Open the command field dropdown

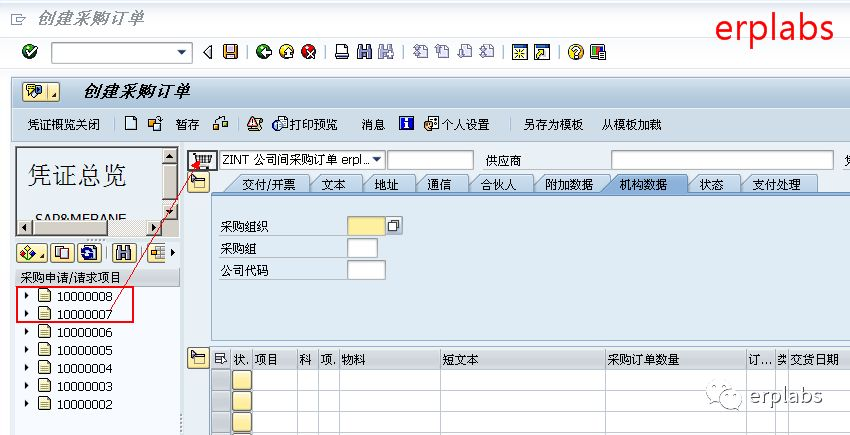coord(182,53)
